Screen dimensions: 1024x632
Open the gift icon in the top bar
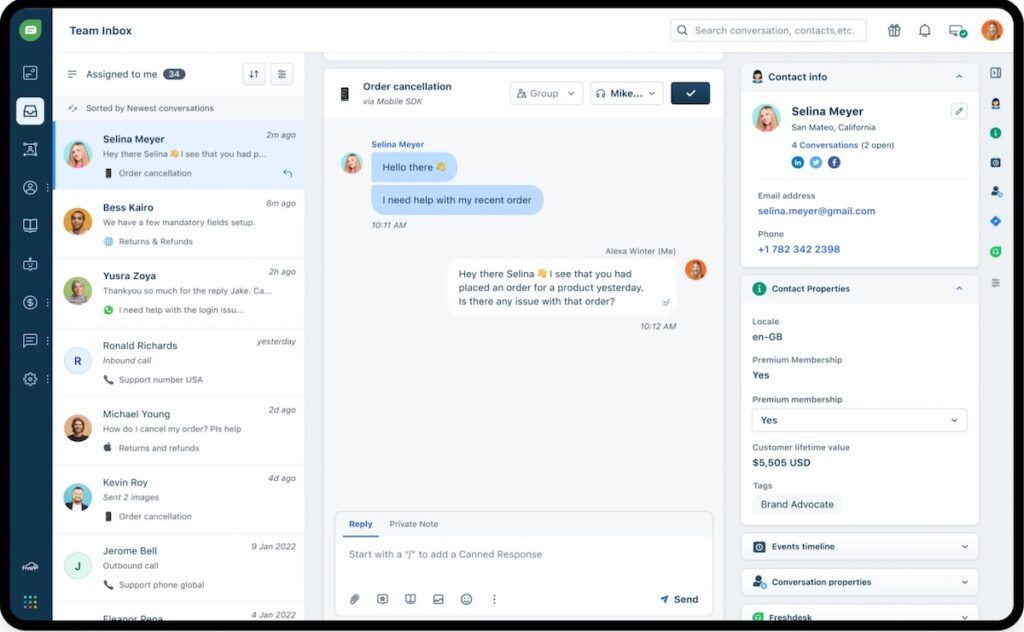[x=893, y=30]
